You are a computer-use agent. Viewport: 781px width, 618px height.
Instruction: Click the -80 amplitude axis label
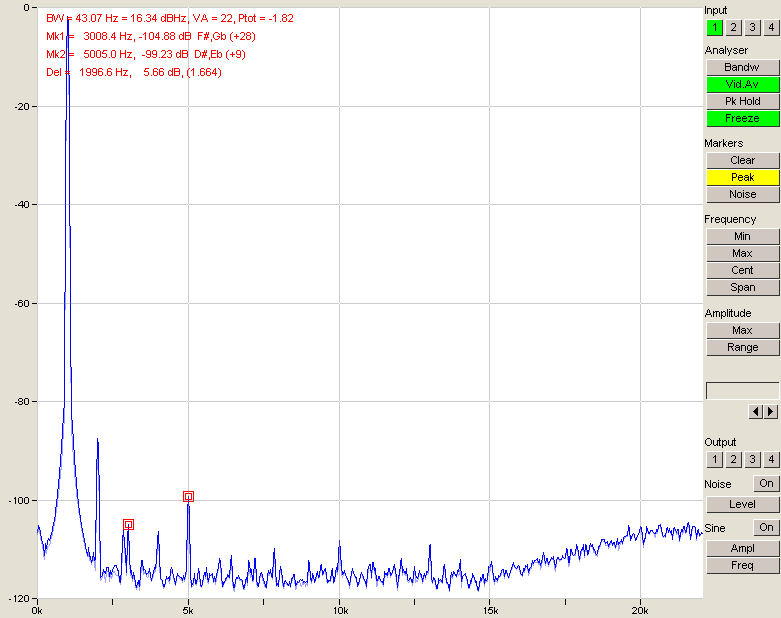(x=22, y=401)
